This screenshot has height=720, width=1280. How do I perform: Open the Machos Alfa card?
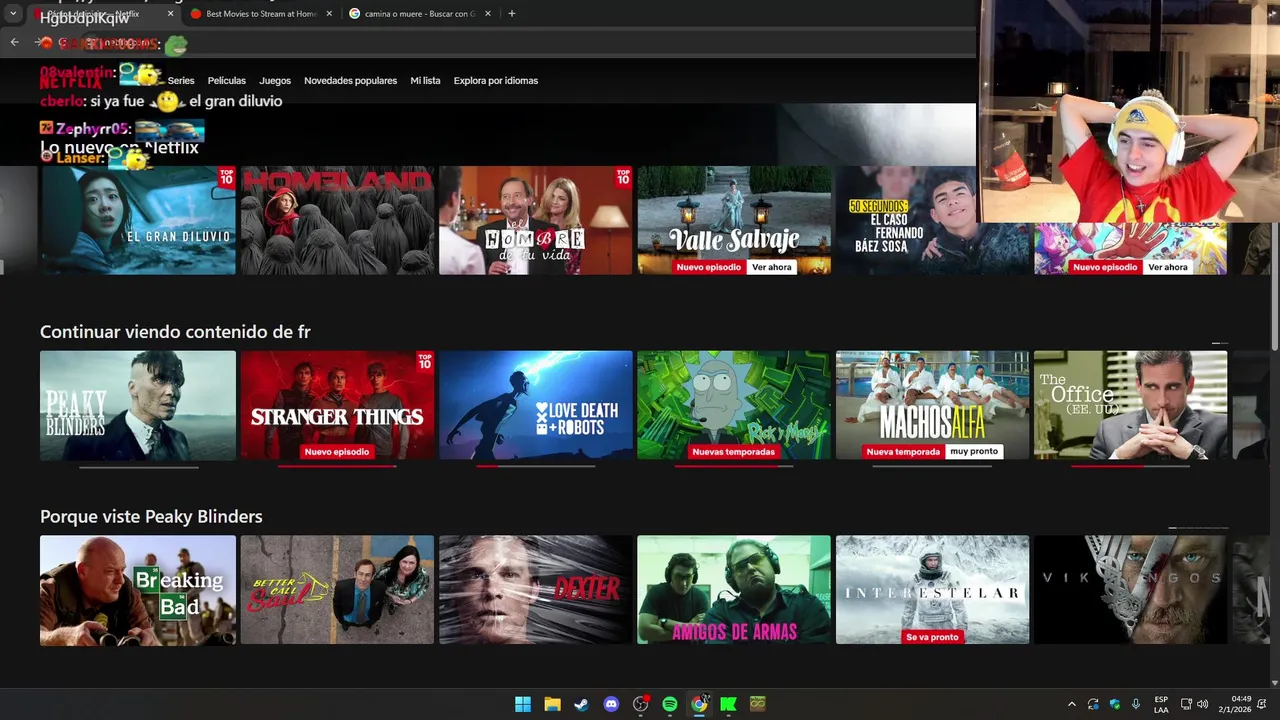[x=932, y=405]
